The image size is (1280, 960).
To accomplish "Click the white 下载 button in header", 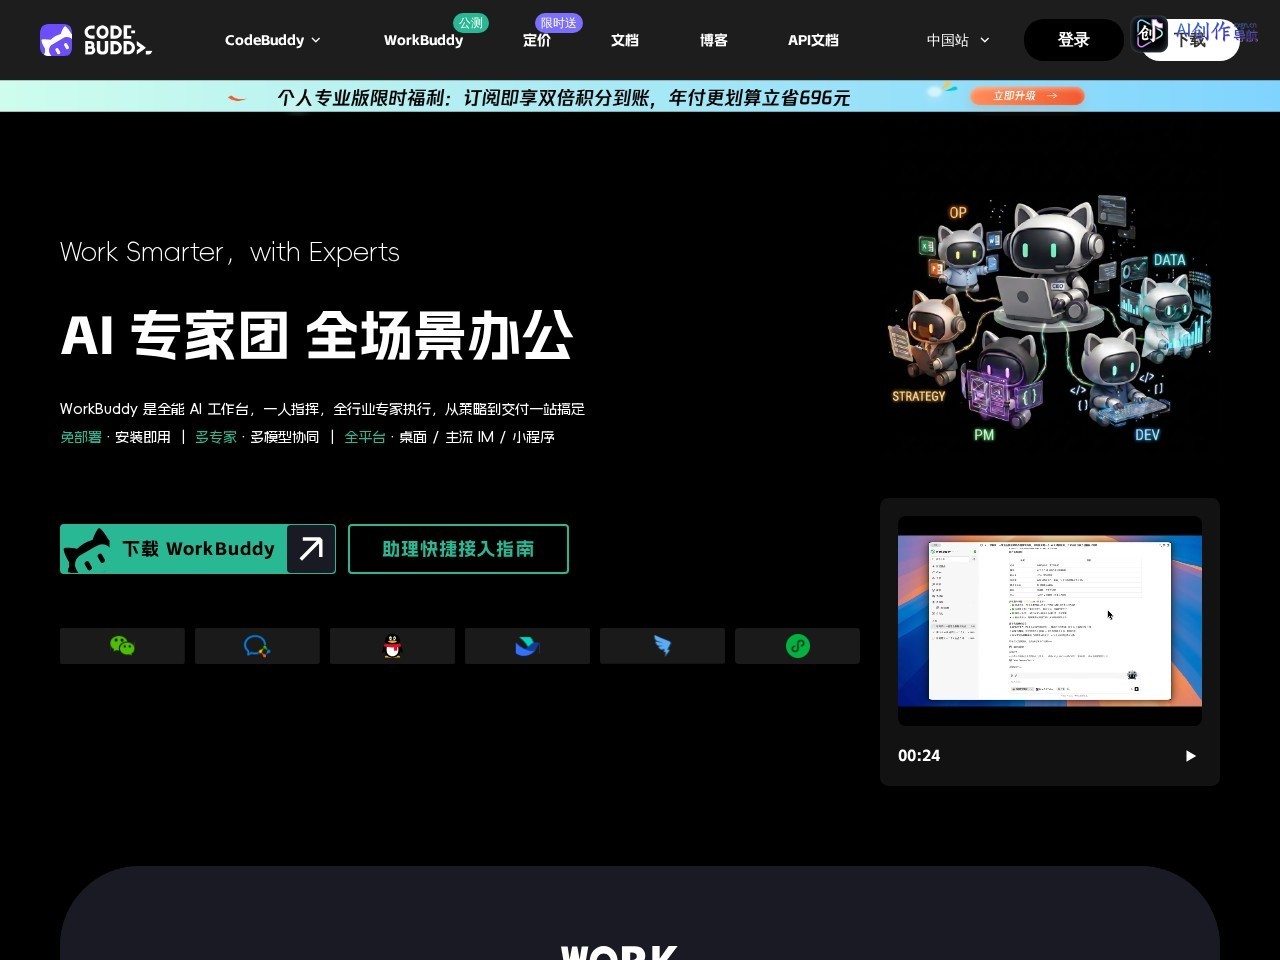I will [x=1190, y=42].
